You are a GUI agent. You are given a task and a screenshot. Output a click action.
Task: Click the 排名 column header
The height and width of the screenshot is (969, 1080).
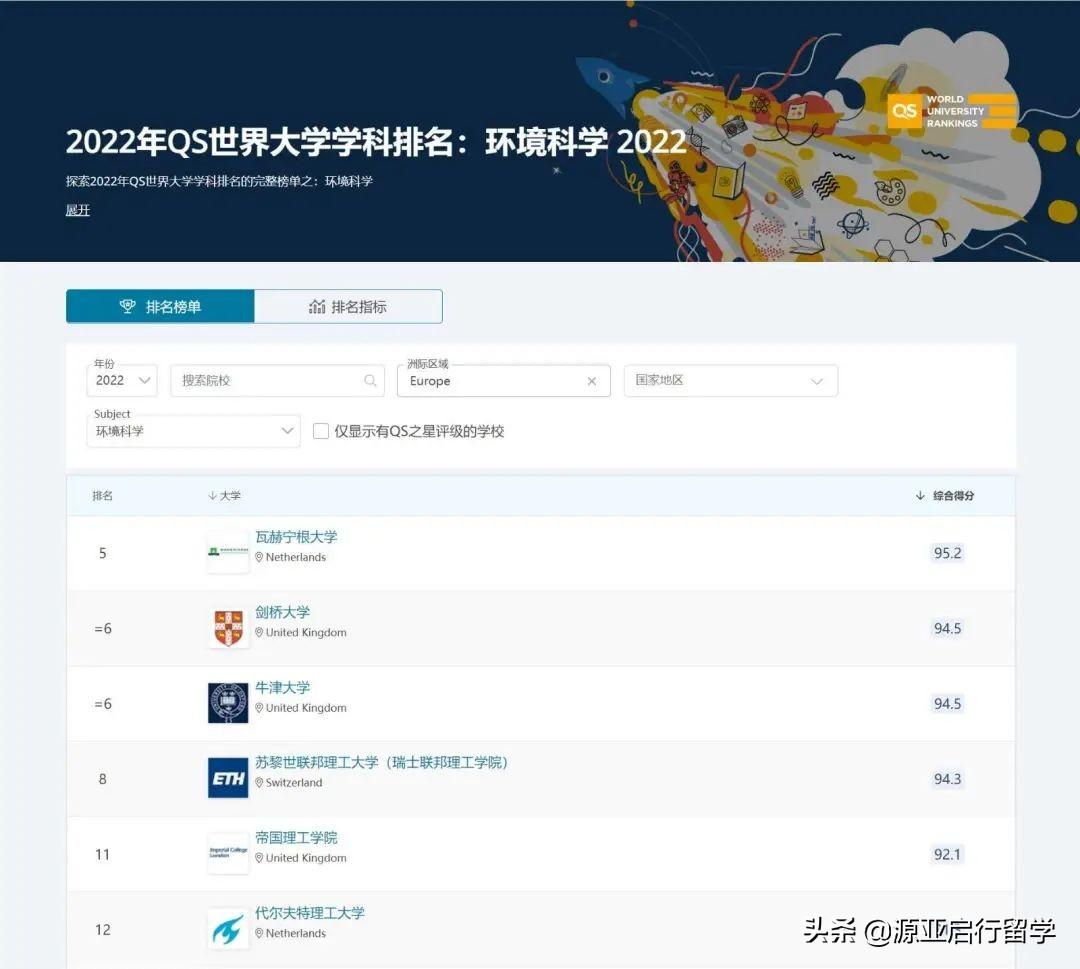[103, 495]
